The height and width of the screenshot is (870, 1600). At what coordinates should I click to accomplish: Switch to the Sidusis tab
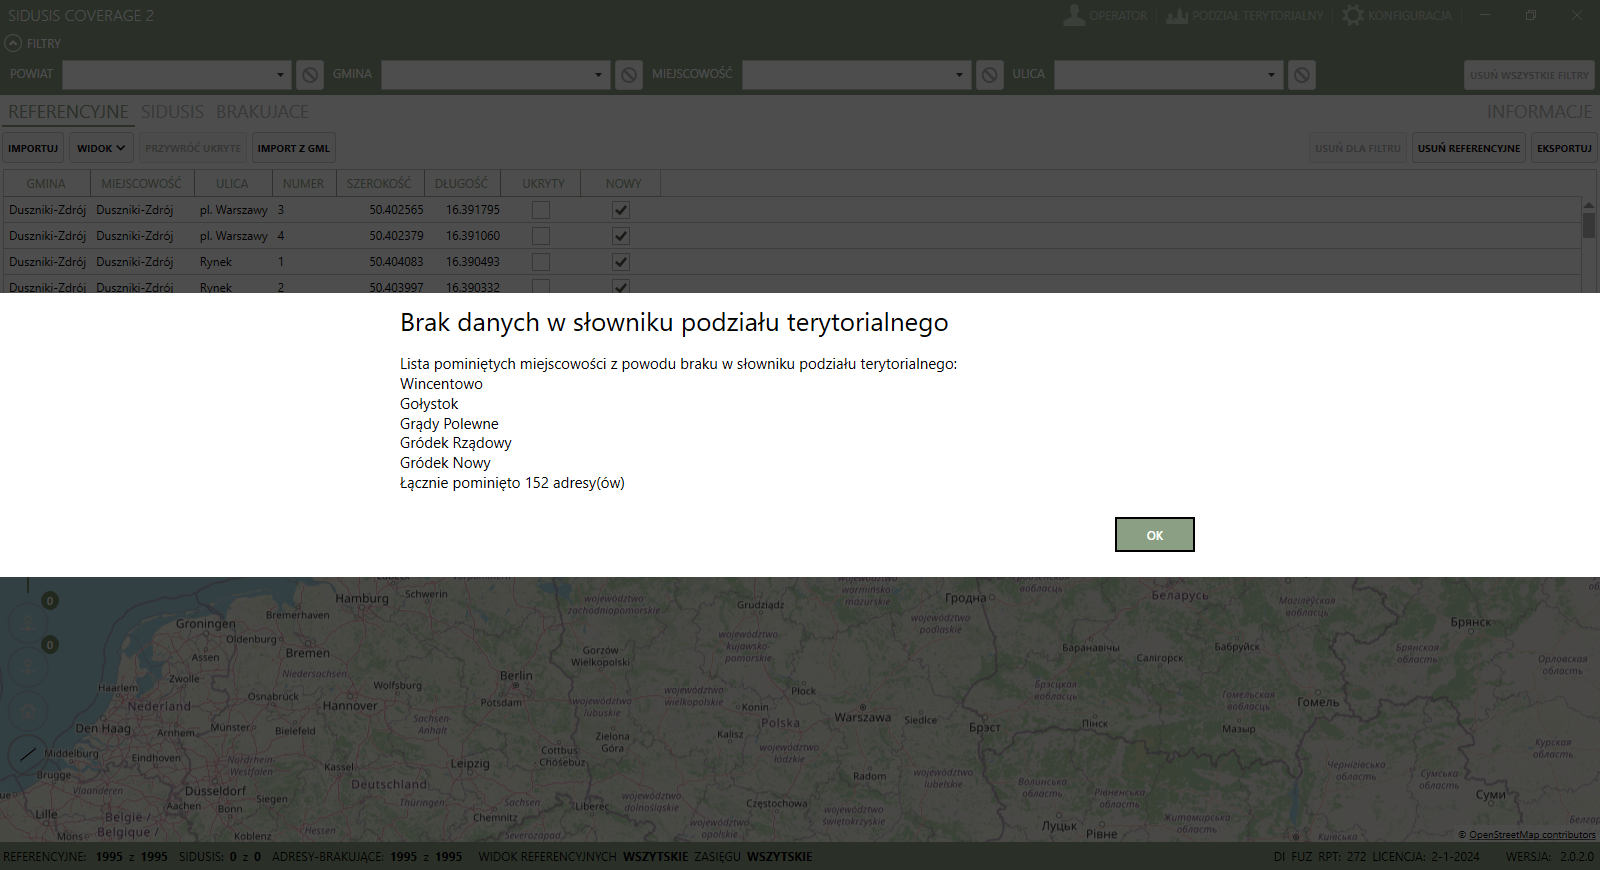click(172, 112)
